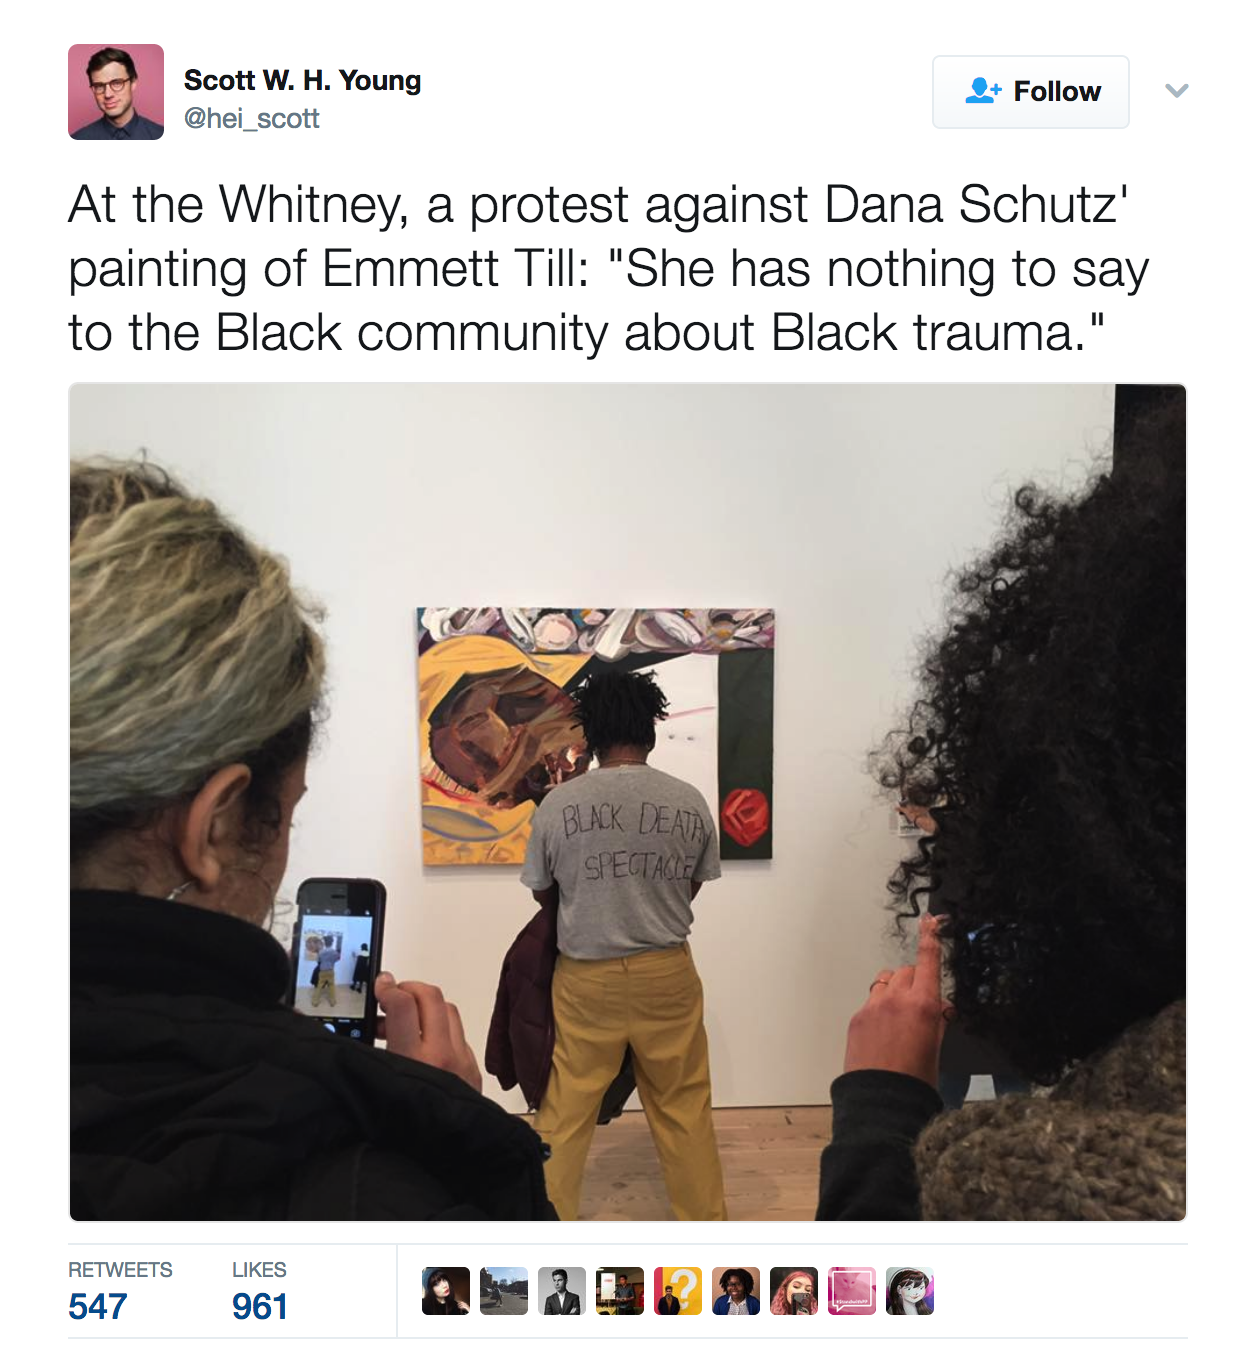View the 547 retweets list
The height and width of the screenshot is (1368, 1246).
98,1306
